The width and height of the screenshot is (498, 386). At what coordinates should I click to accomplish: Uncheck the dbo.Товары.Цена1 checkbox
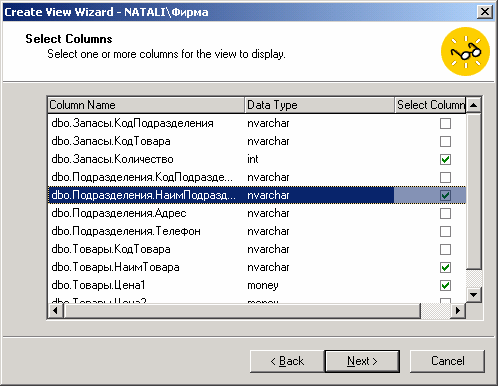[445, 285]
